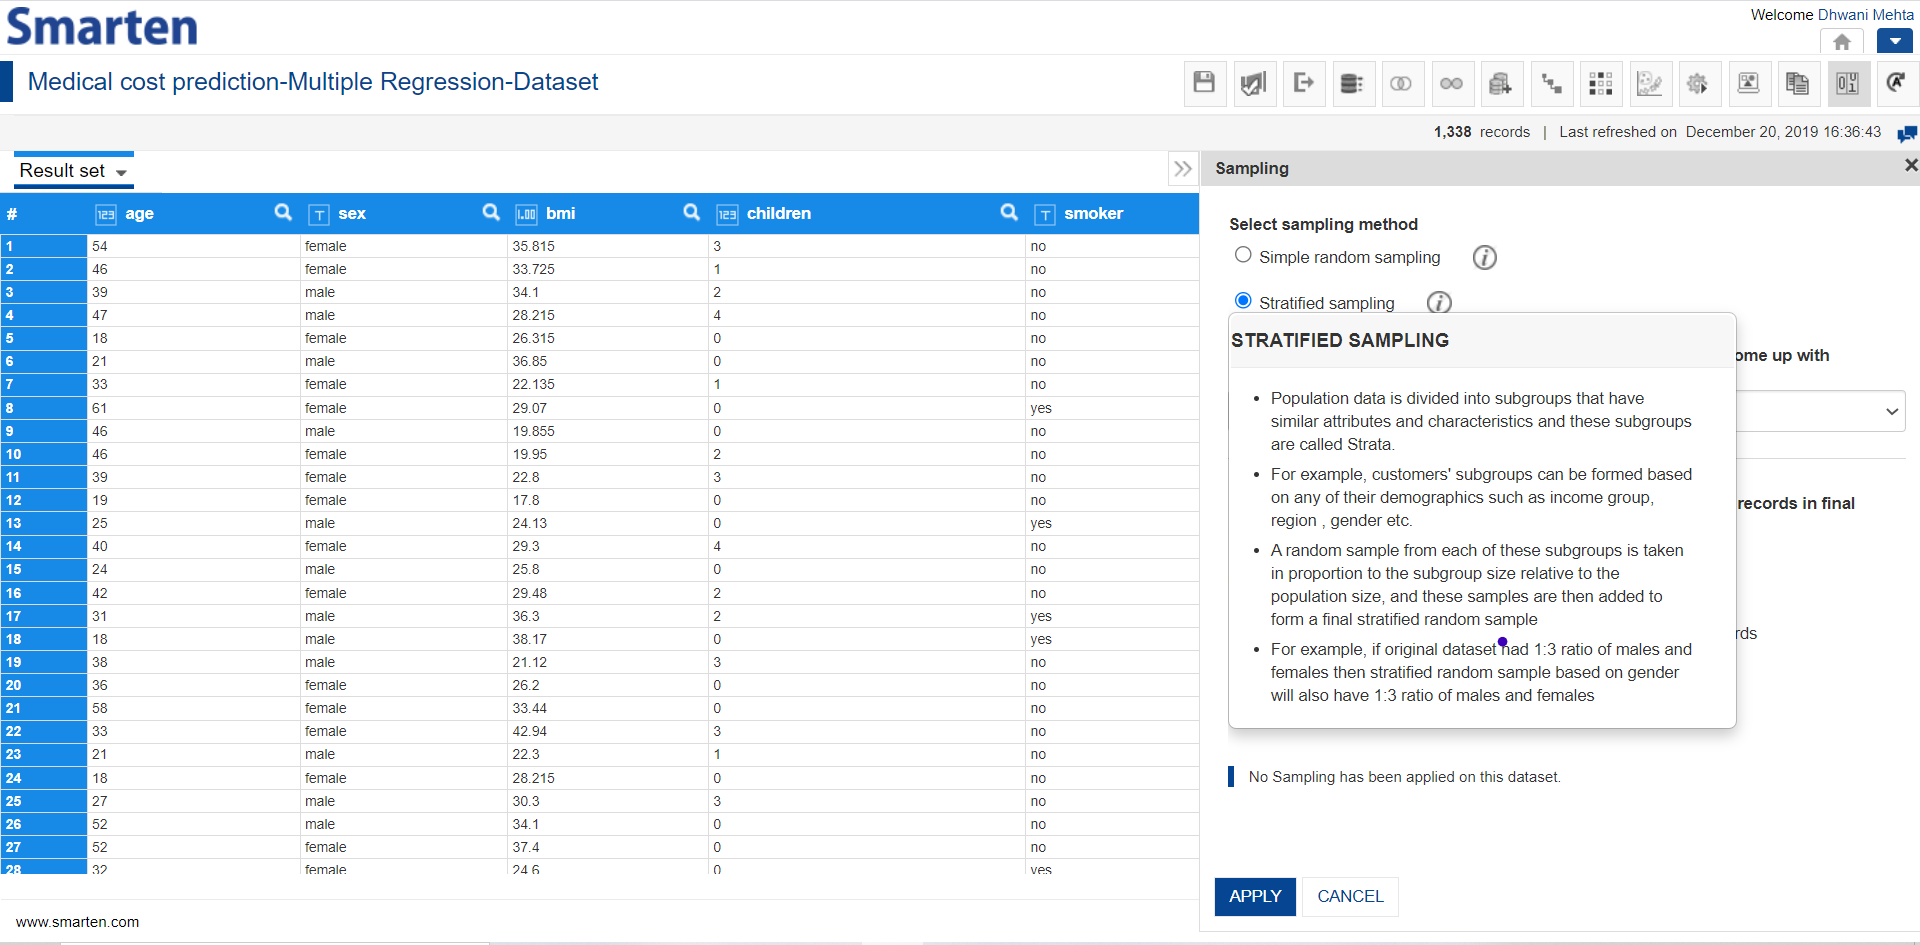
Task: Show info for Stratified sampling
Action: point(1439,302)
